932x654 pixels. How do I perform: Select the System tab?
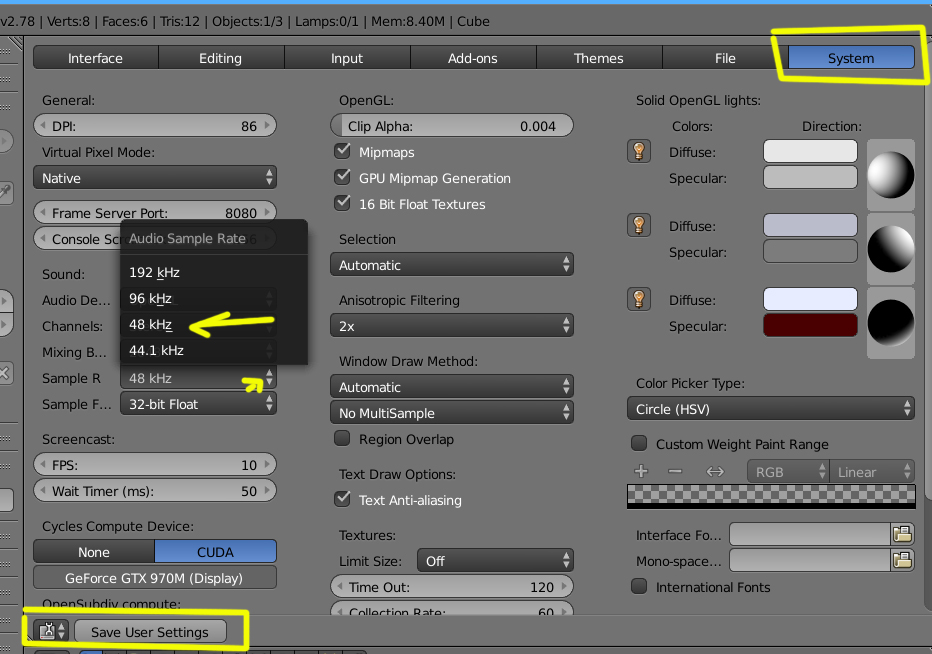click(851, 58)
